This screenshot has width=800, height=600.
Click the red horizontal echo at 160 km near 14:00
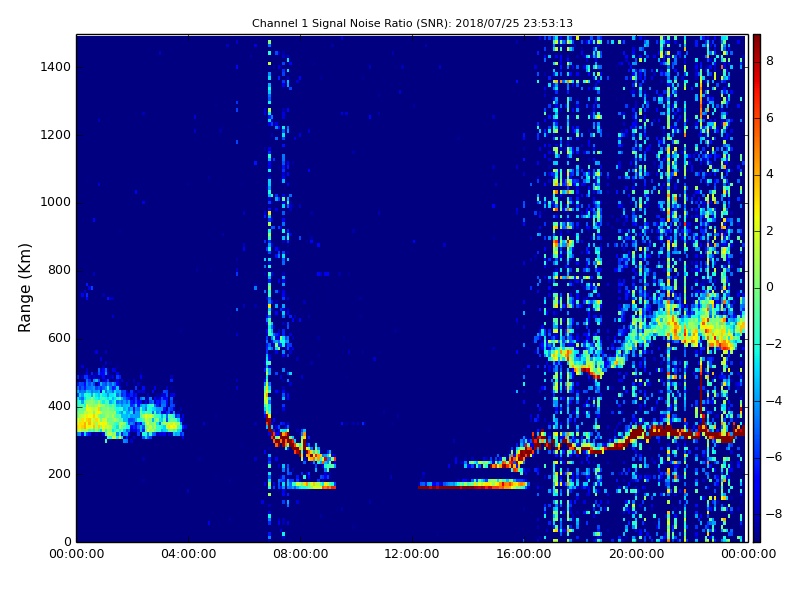(472, 487)
